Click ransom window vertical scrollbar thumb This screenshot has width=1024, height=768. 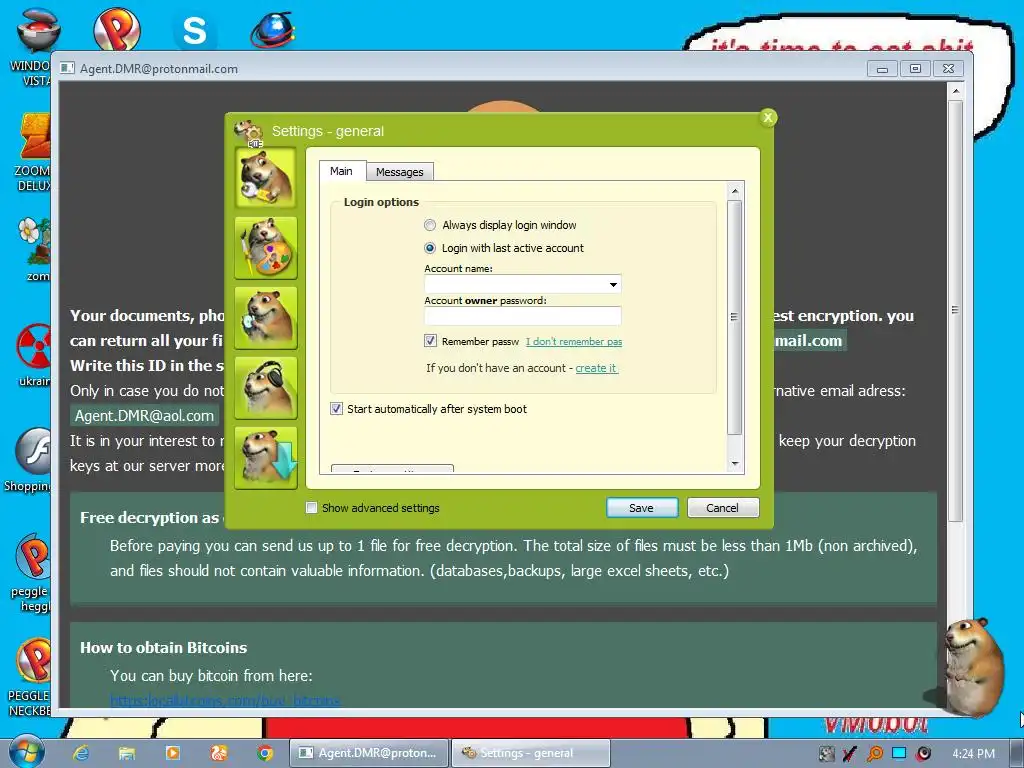955,310
